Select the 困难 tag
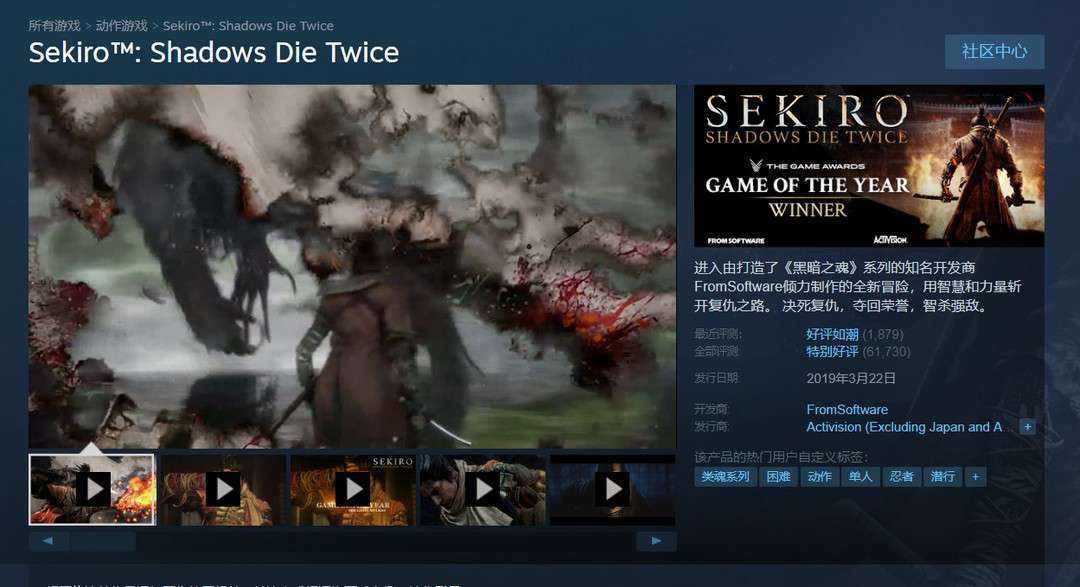 click(778, 477)
